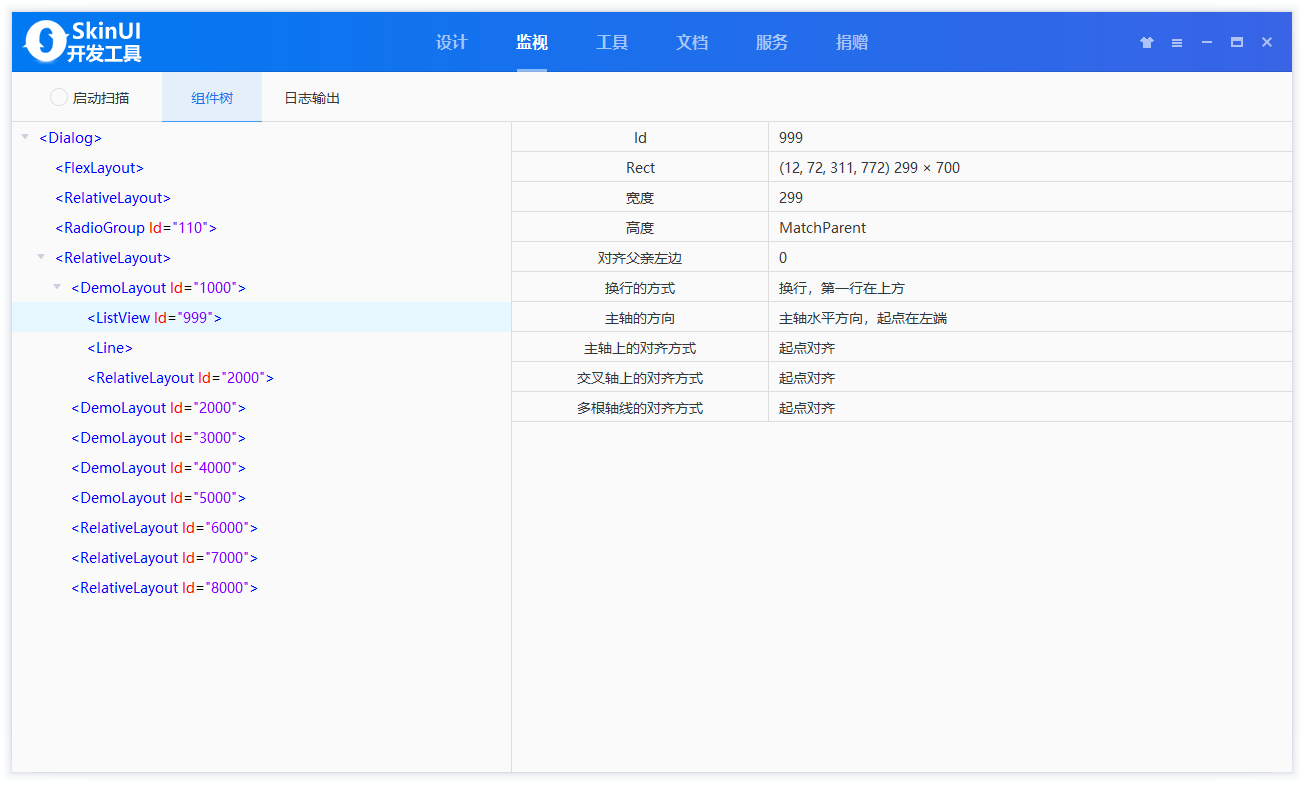Select DemoLayout Id="4000" node
This screenshot has width=1305, height=785.
158,468
